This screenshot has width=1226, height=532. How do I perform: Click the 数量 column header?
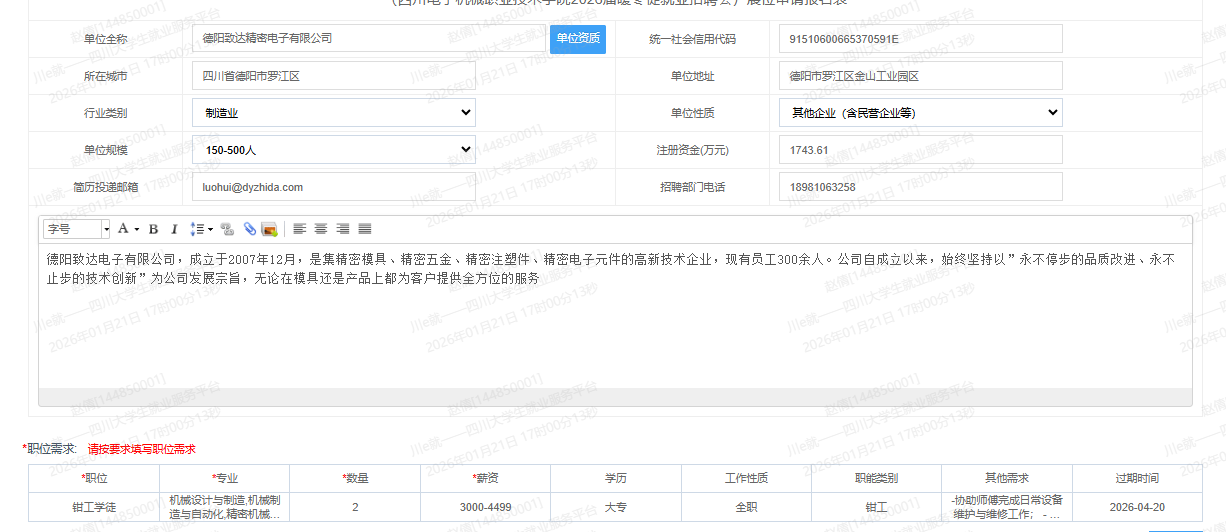(355, 478)
